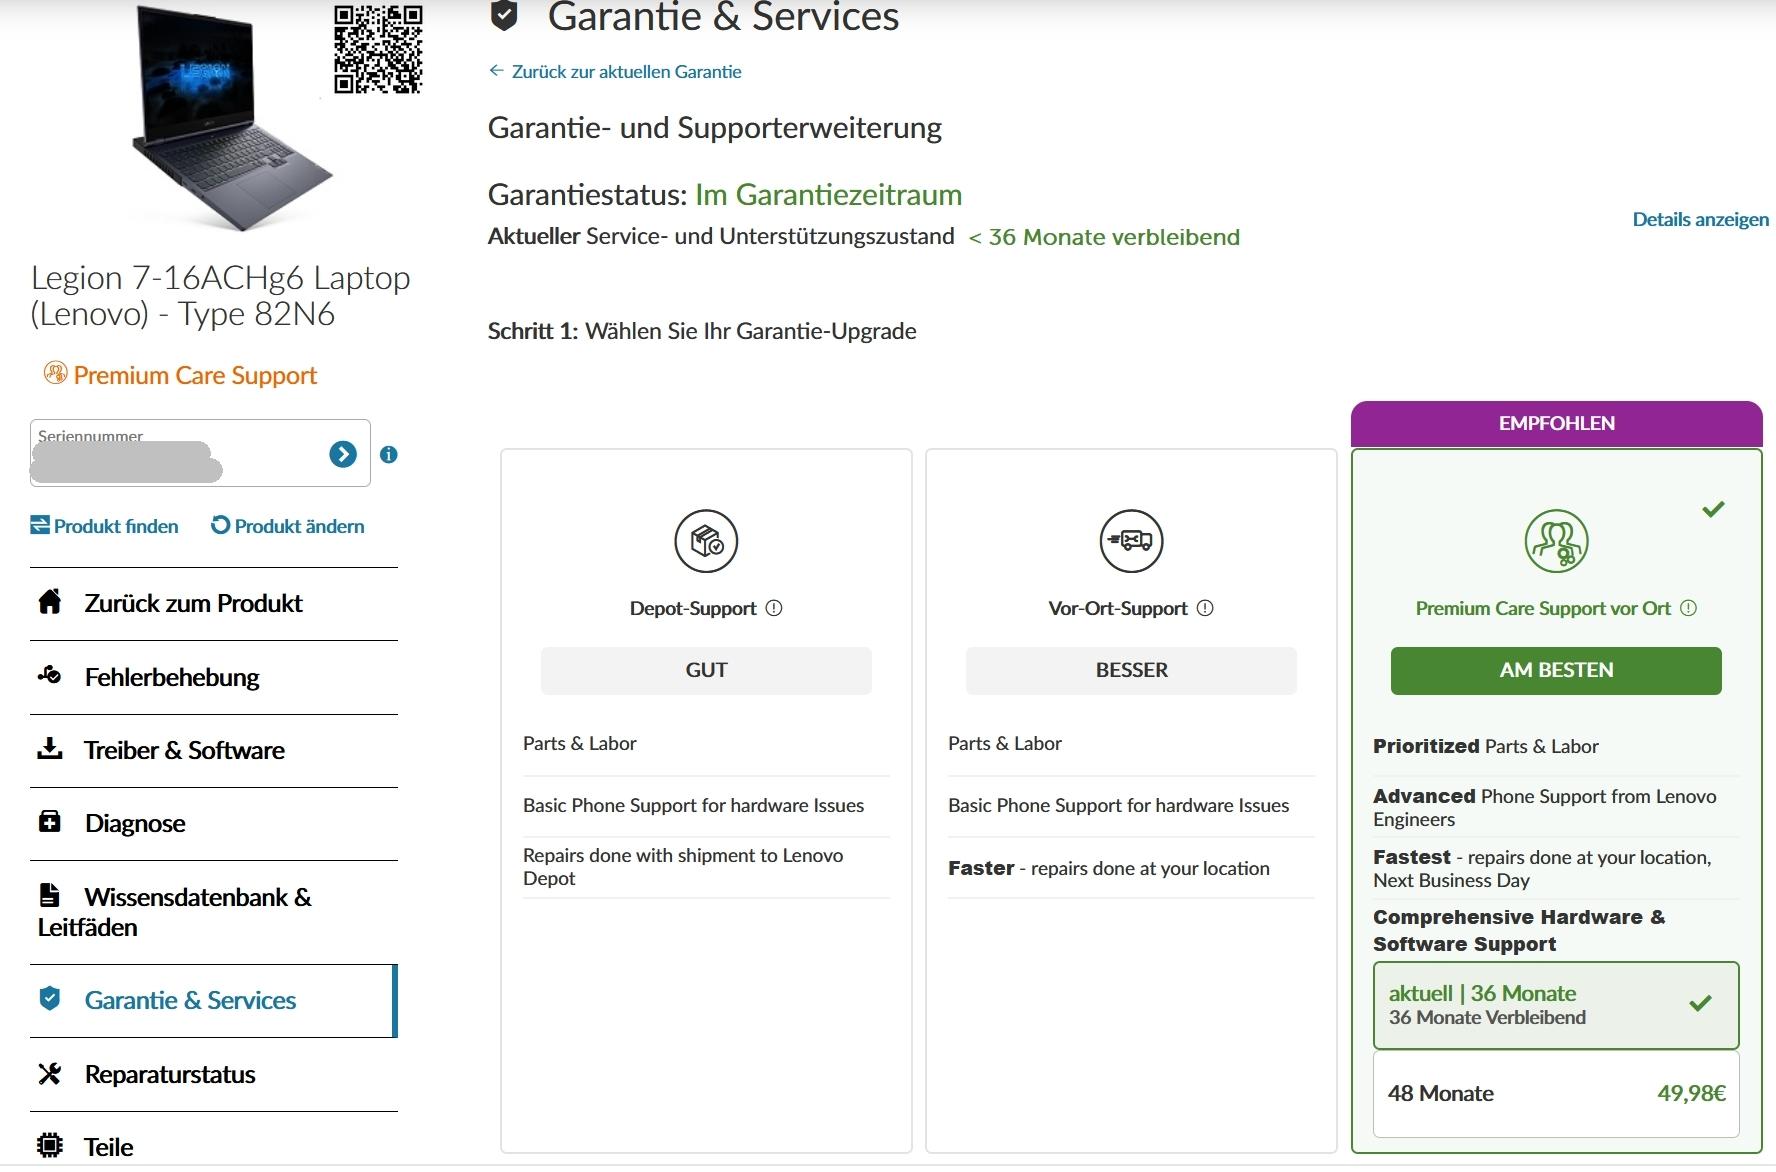The height and width of the screenshot is (1172, 1776).
Task: Click the Premium Care Support badge icon
Action: point(55,374)
